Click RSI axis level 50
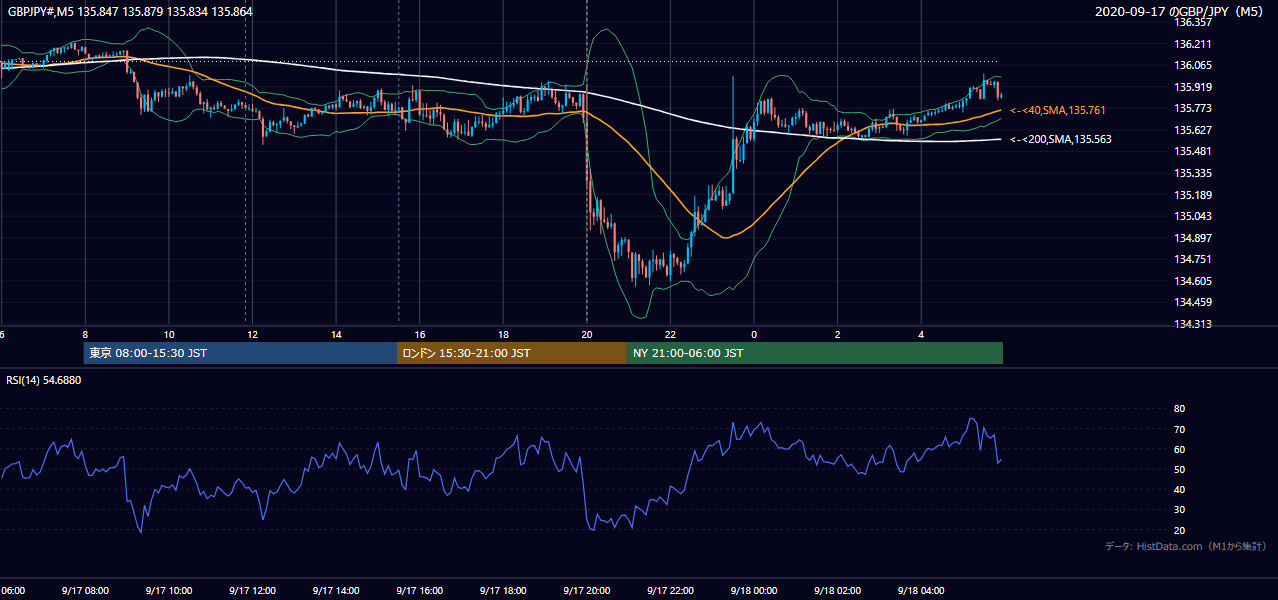The height and width of the screenshot is (600, 1278). pos(1180,470)
